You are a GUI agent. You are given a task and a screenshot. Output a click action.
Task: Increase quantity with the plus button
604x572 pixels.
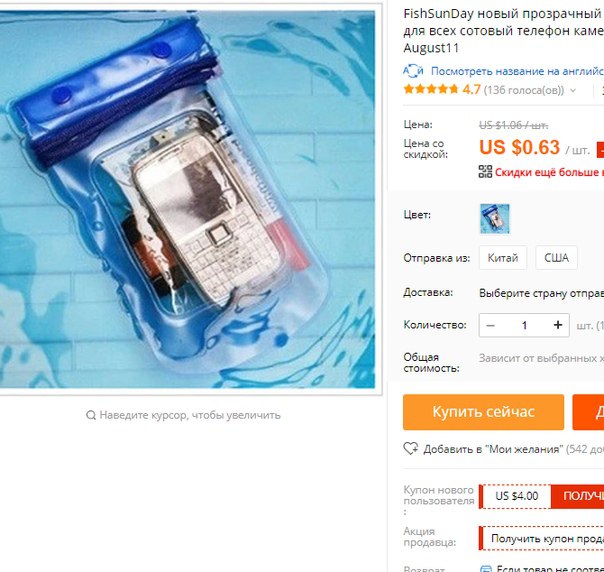click(558, 325)
